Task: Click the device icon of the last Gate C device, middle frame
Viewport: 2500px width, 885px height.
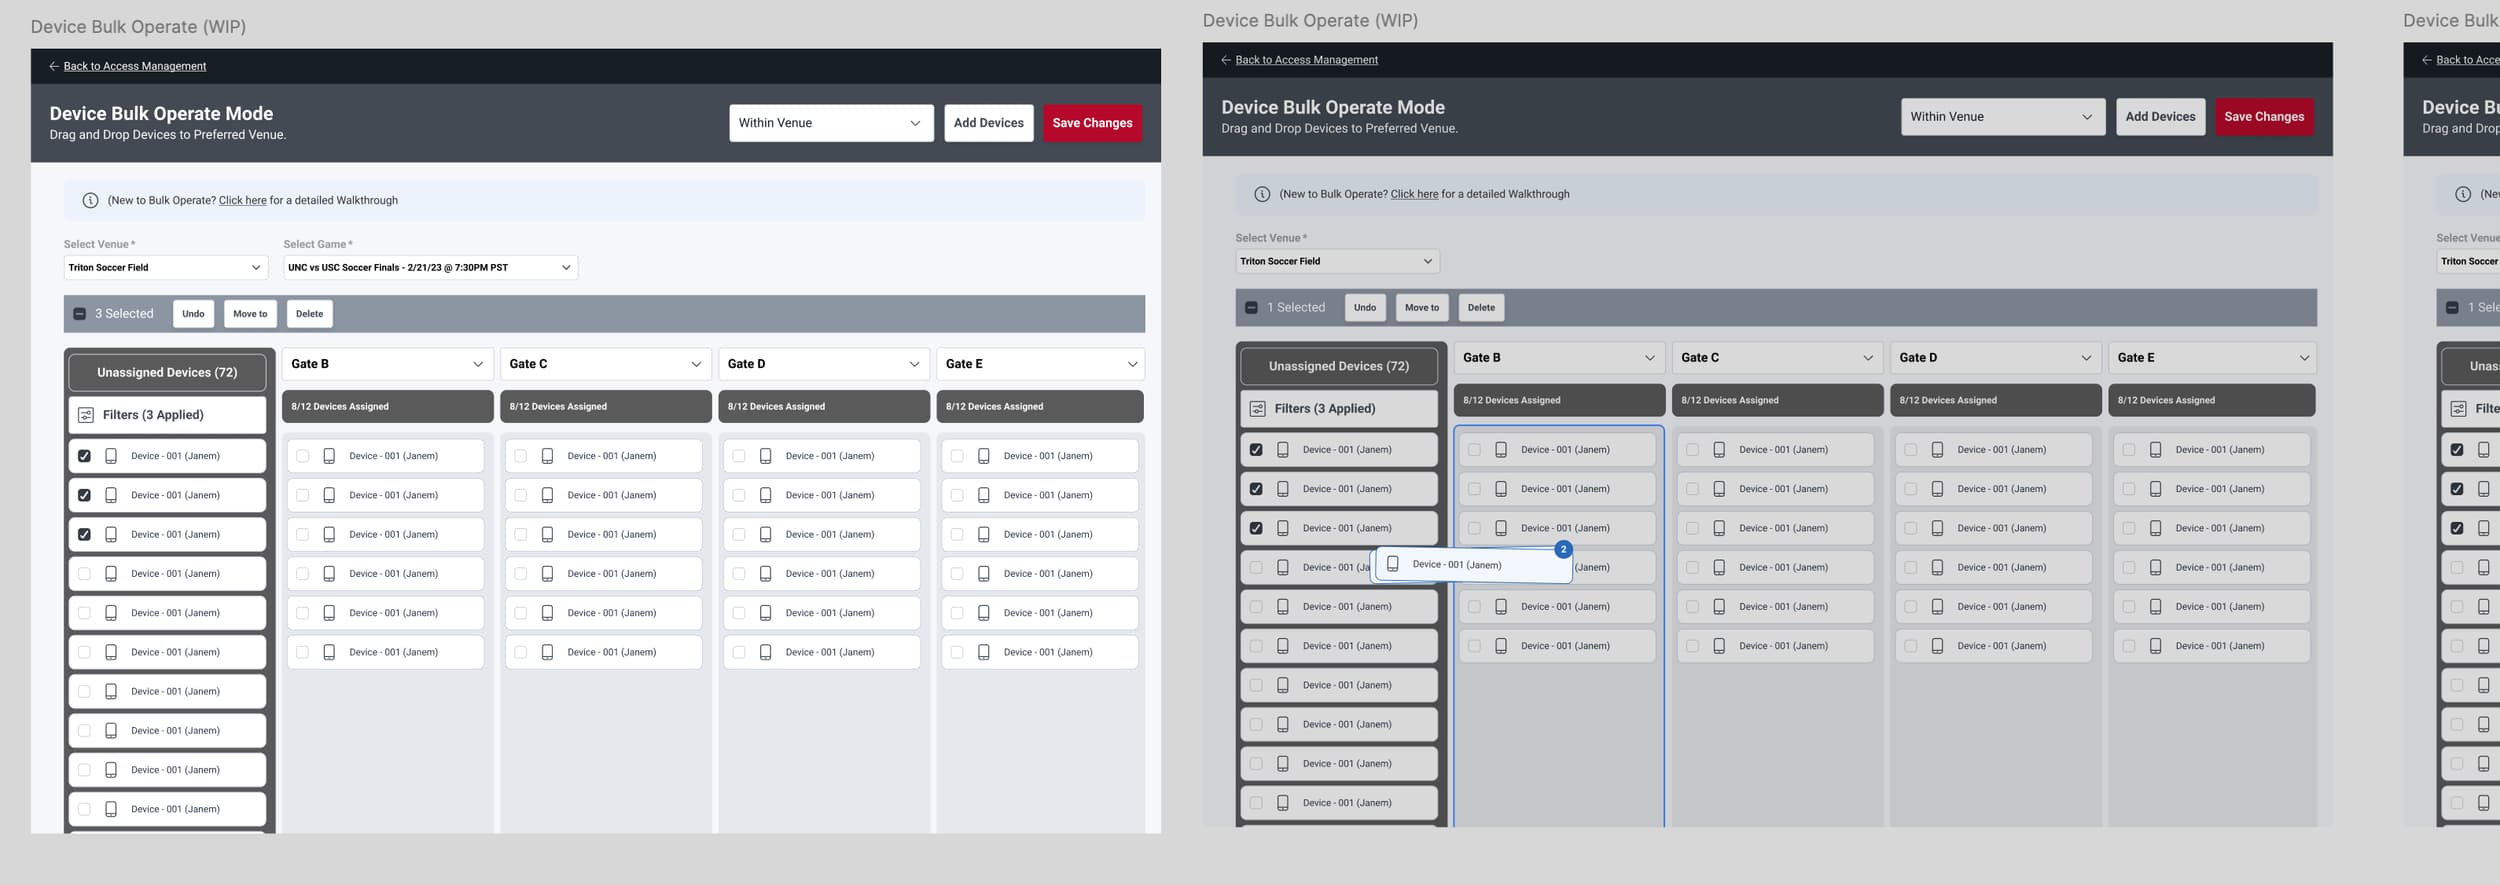Action: (x=1719, y=646)
